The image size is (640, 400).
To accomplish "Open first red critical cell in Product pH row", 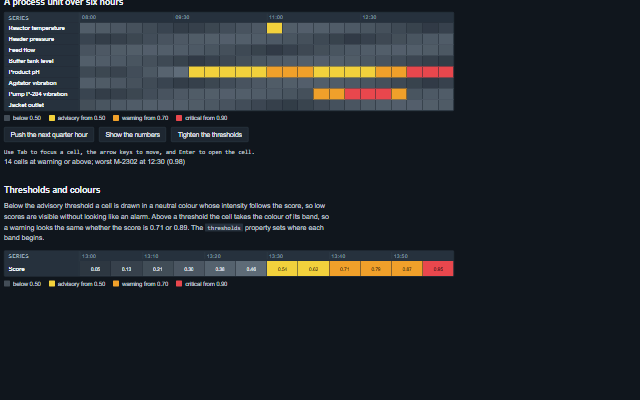I will (x=414, y=72).
